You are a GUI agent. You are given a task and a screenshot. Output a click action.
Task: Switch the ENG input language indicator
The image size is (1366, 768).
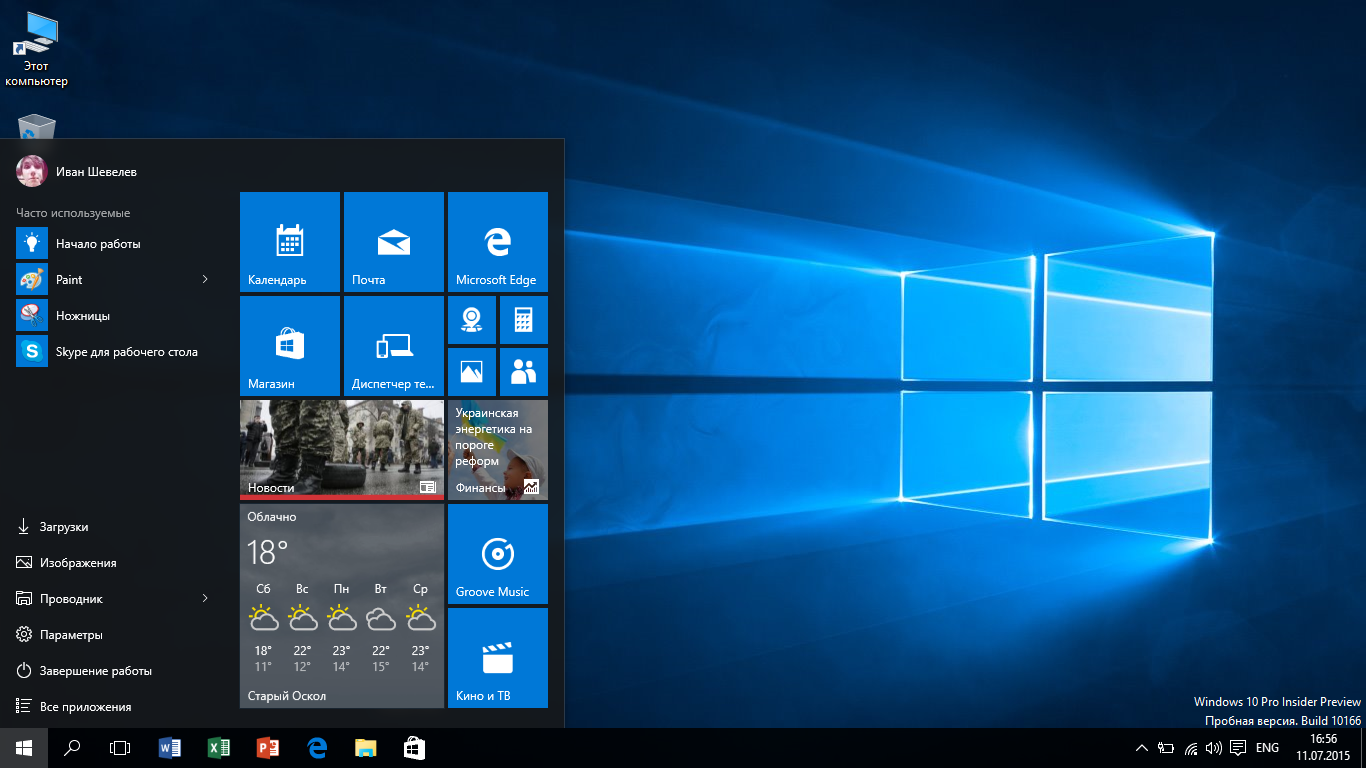point(1267,748)
